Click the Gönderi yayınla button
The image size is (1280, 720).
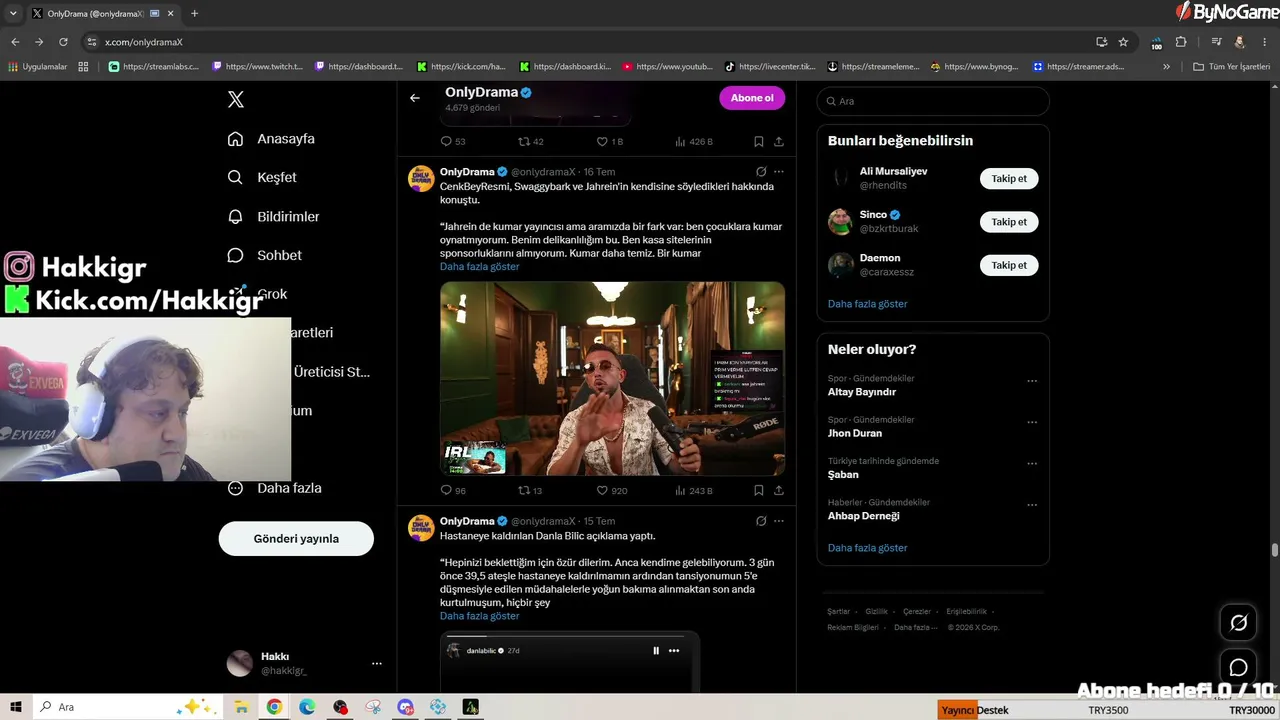coord(296,538)
